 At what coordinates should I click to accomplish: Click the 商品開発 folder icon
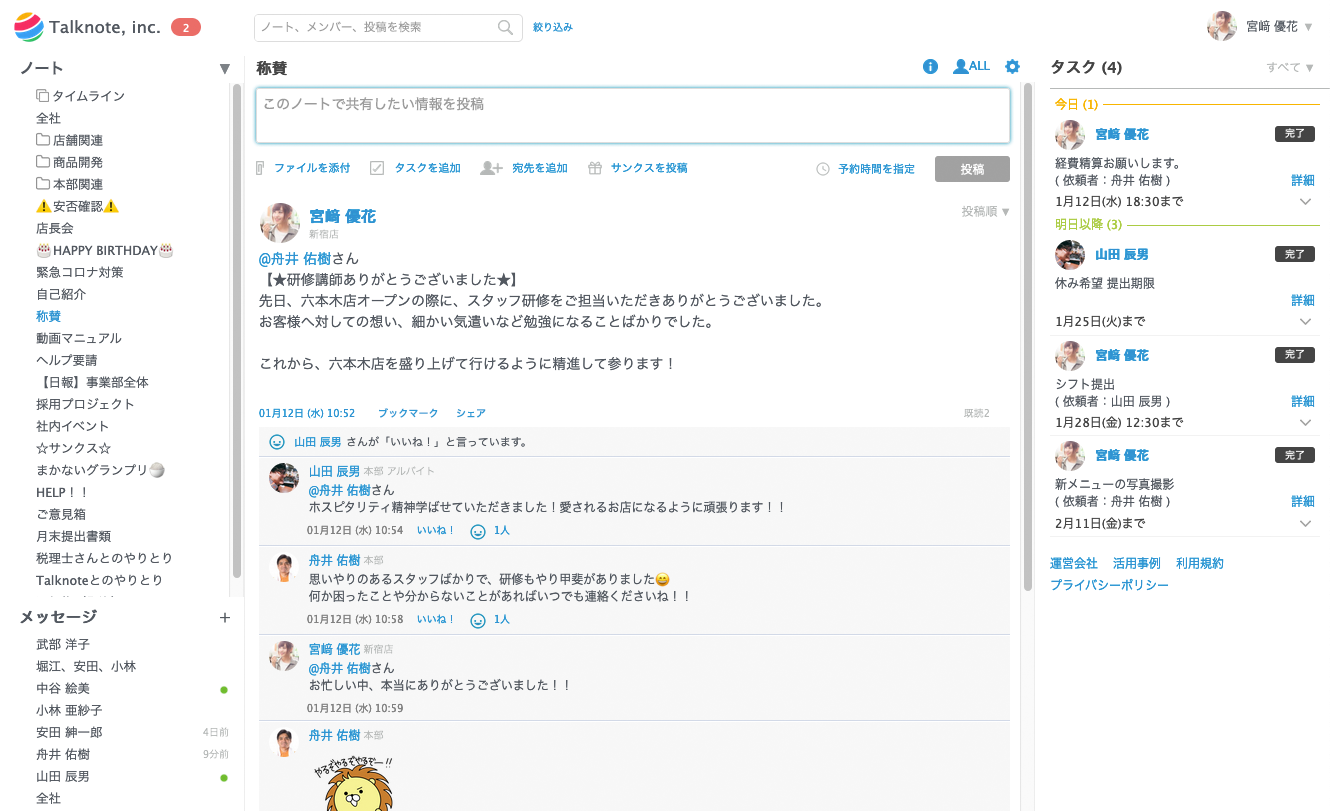tap(43, 162)
